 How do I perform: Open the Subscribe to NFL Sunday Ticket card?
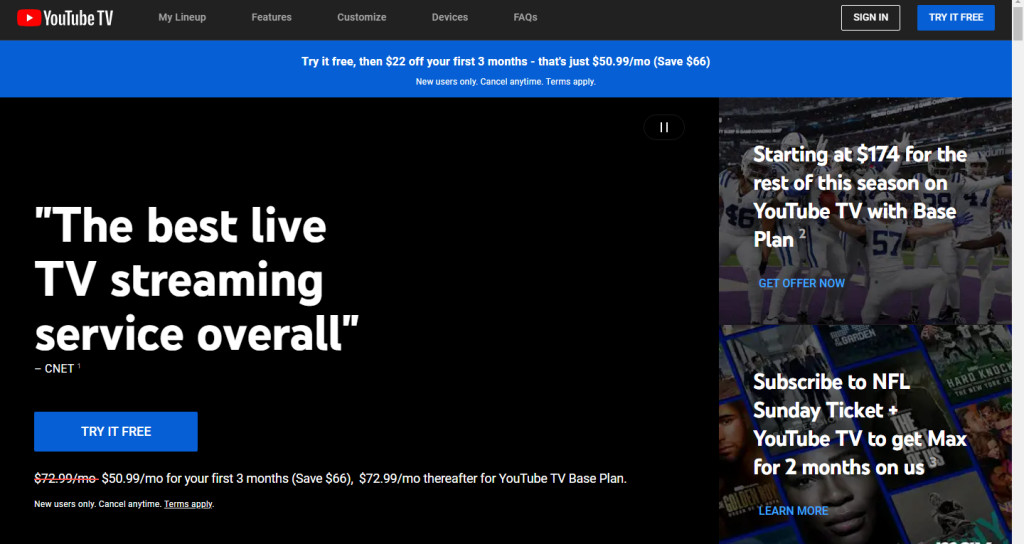(x=865, y=434)
